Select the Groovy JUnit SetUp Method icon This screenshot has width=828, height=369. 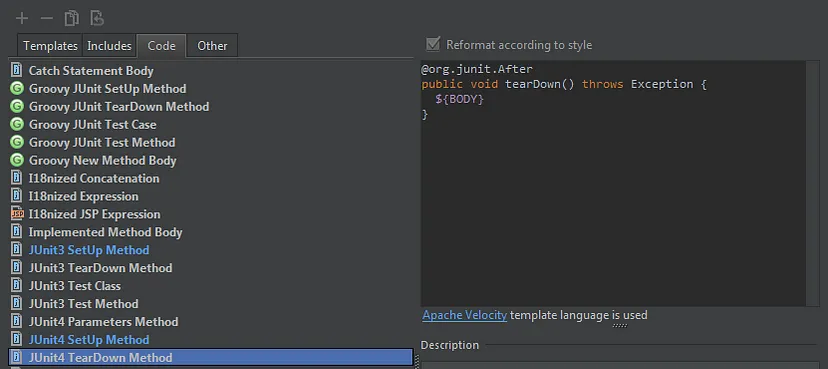(17, 88)
